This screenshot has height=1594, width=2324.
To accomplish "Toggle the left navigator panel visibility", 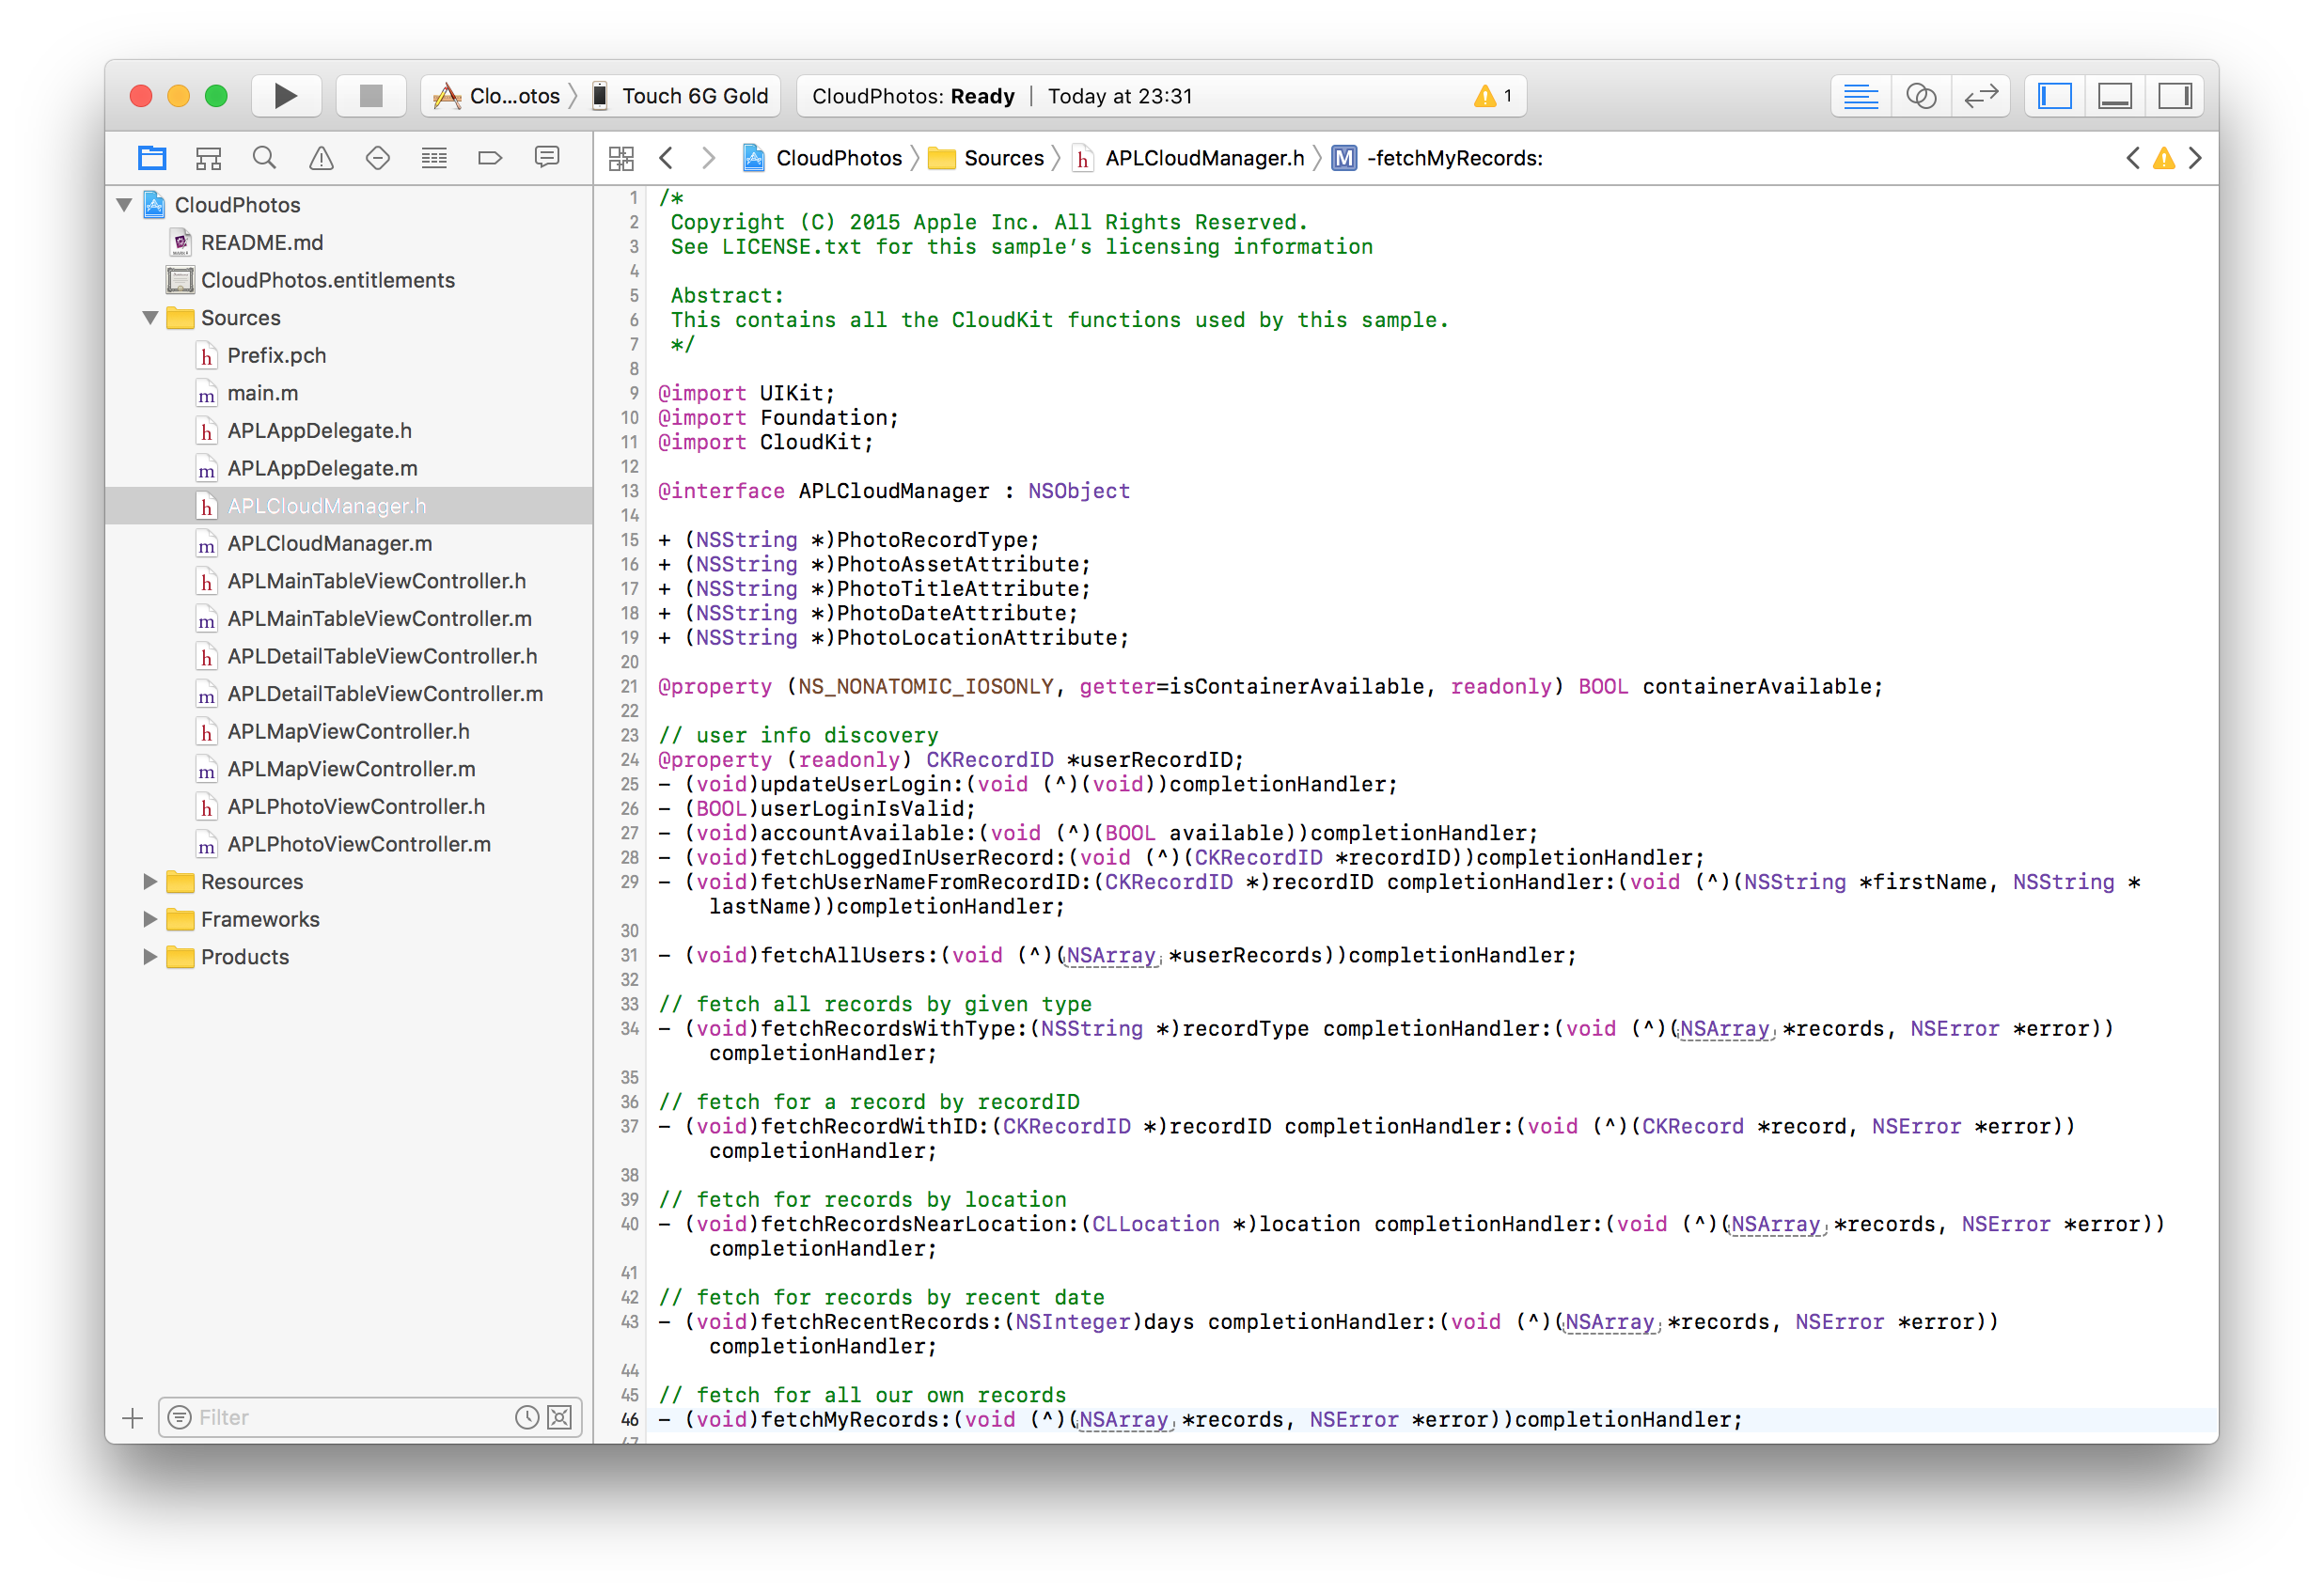I will (2055, 96).
